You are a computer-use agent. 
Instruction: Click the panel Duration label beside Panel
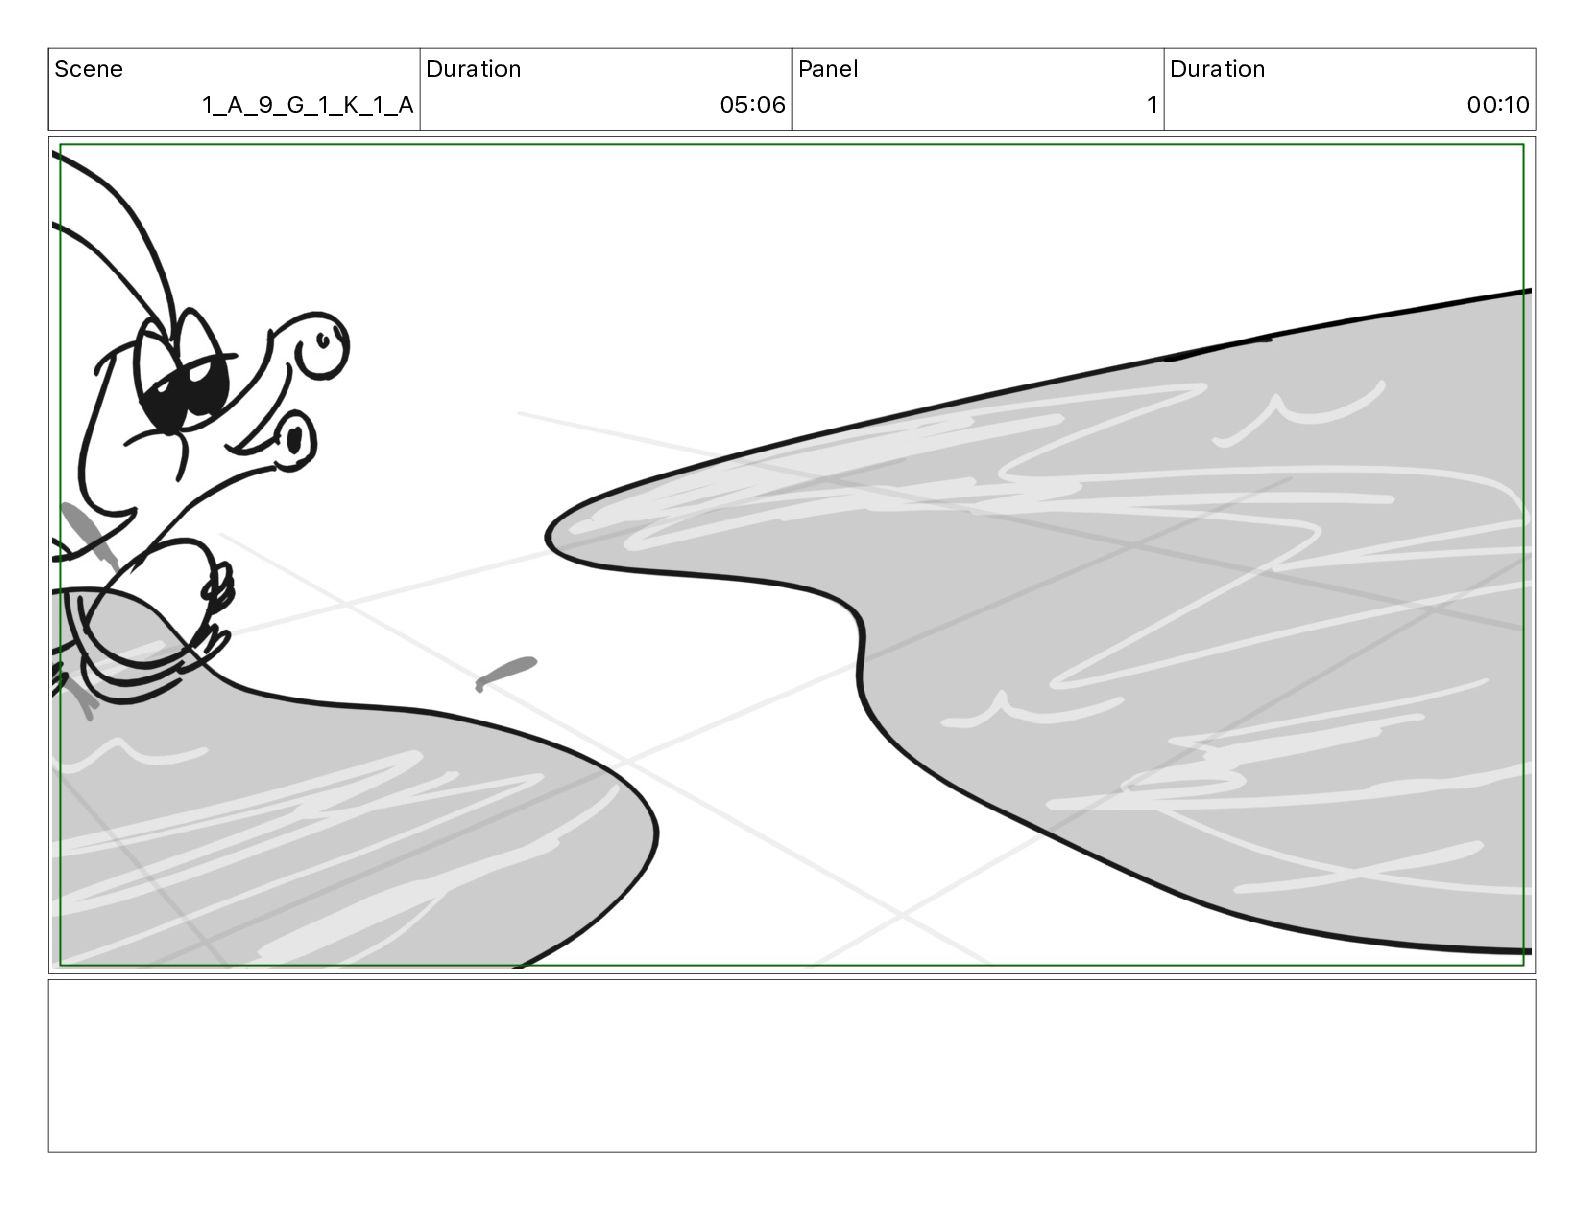[x=1217, y=69]
